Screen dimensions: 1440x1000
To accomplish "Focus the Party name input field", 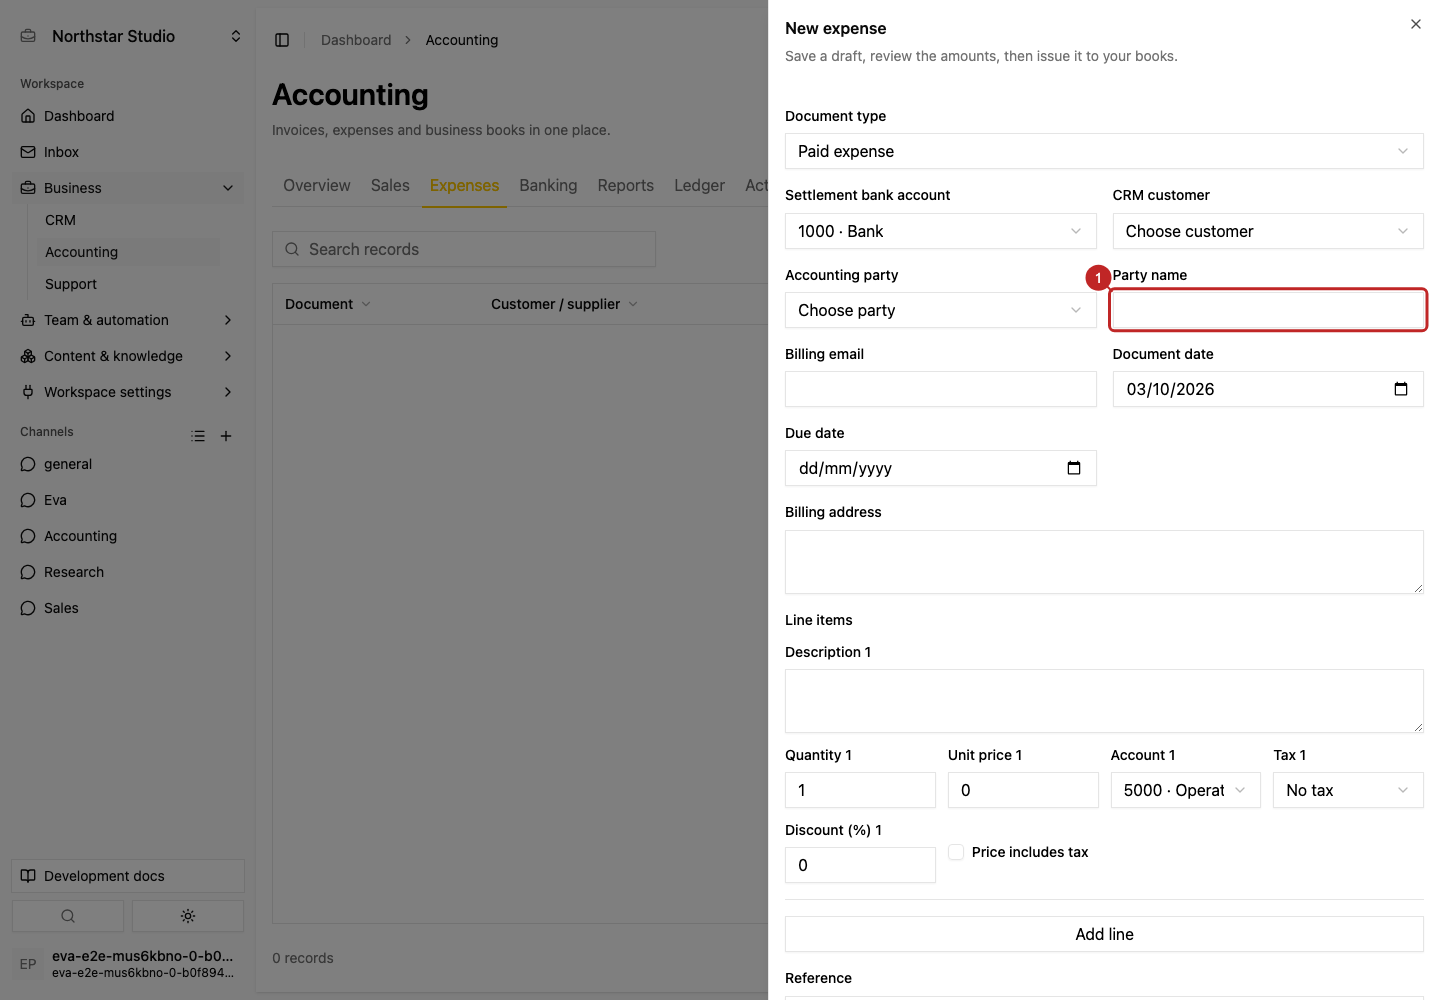I will 1268,310.
